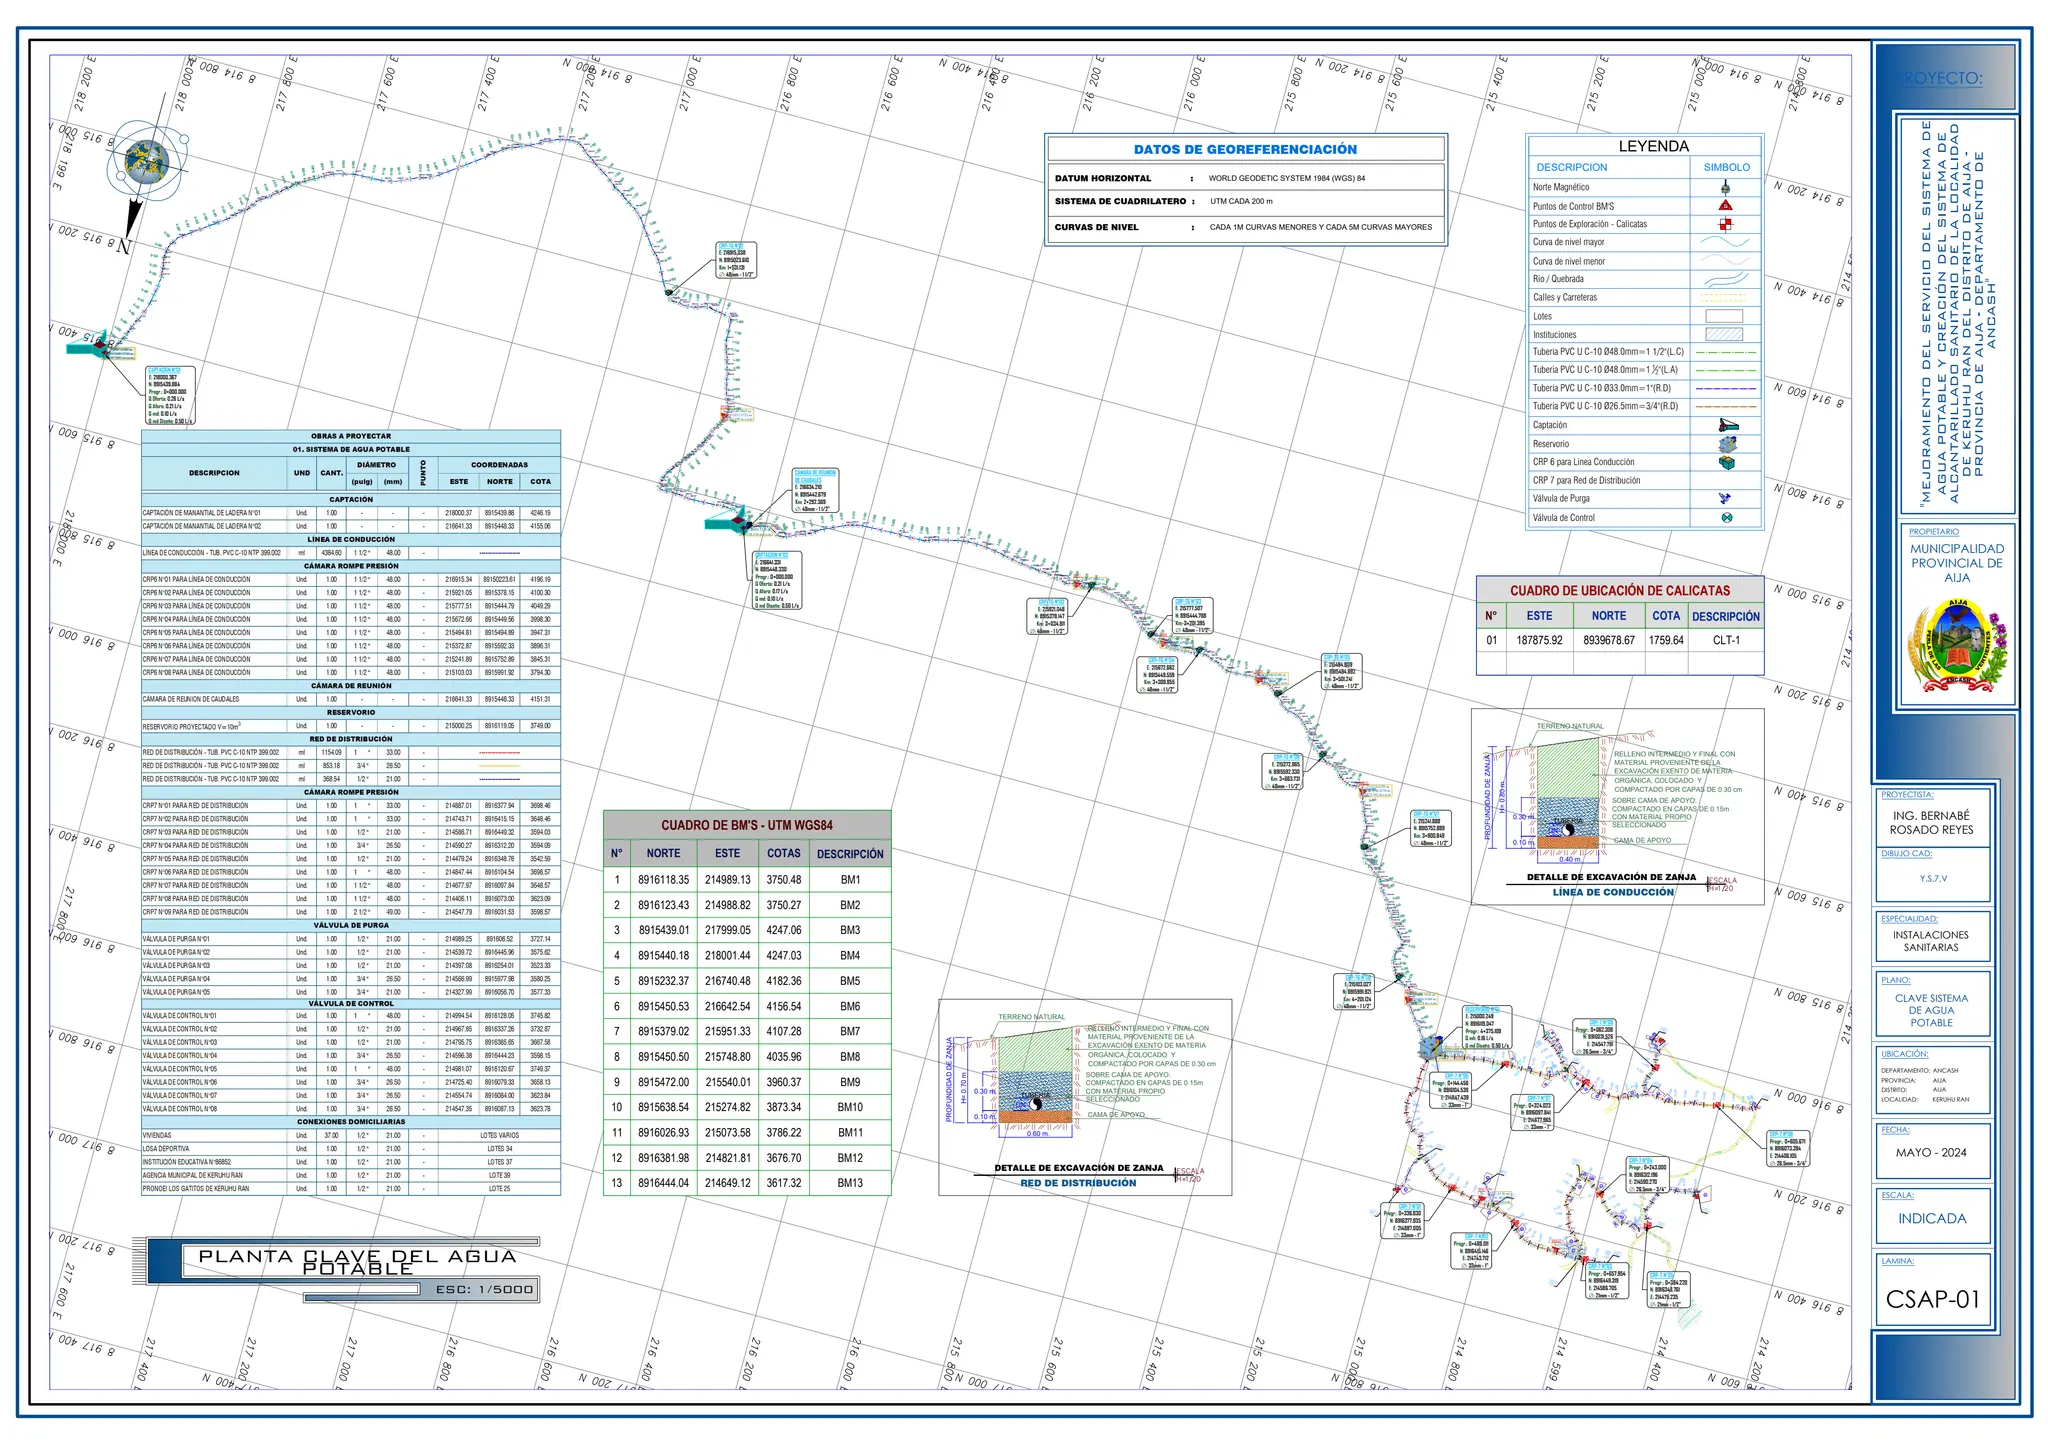Viewport: 2048px width, 1446px height.
Task: Click the RESERVORIO section header in the table
Action: tap(351, 713)
